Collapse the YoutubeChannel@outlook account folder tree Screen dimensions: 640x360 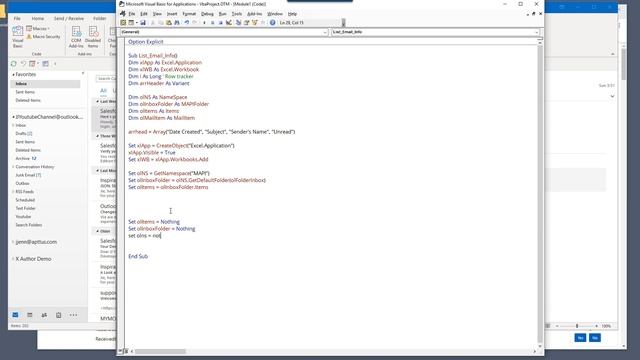click(x=13, y=117)
